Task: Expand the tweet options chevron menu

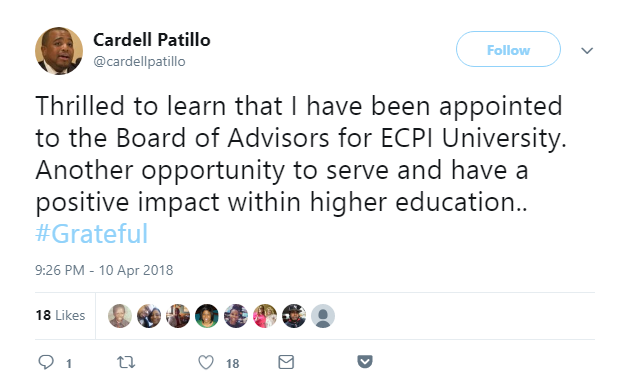Action: (587, 50)
